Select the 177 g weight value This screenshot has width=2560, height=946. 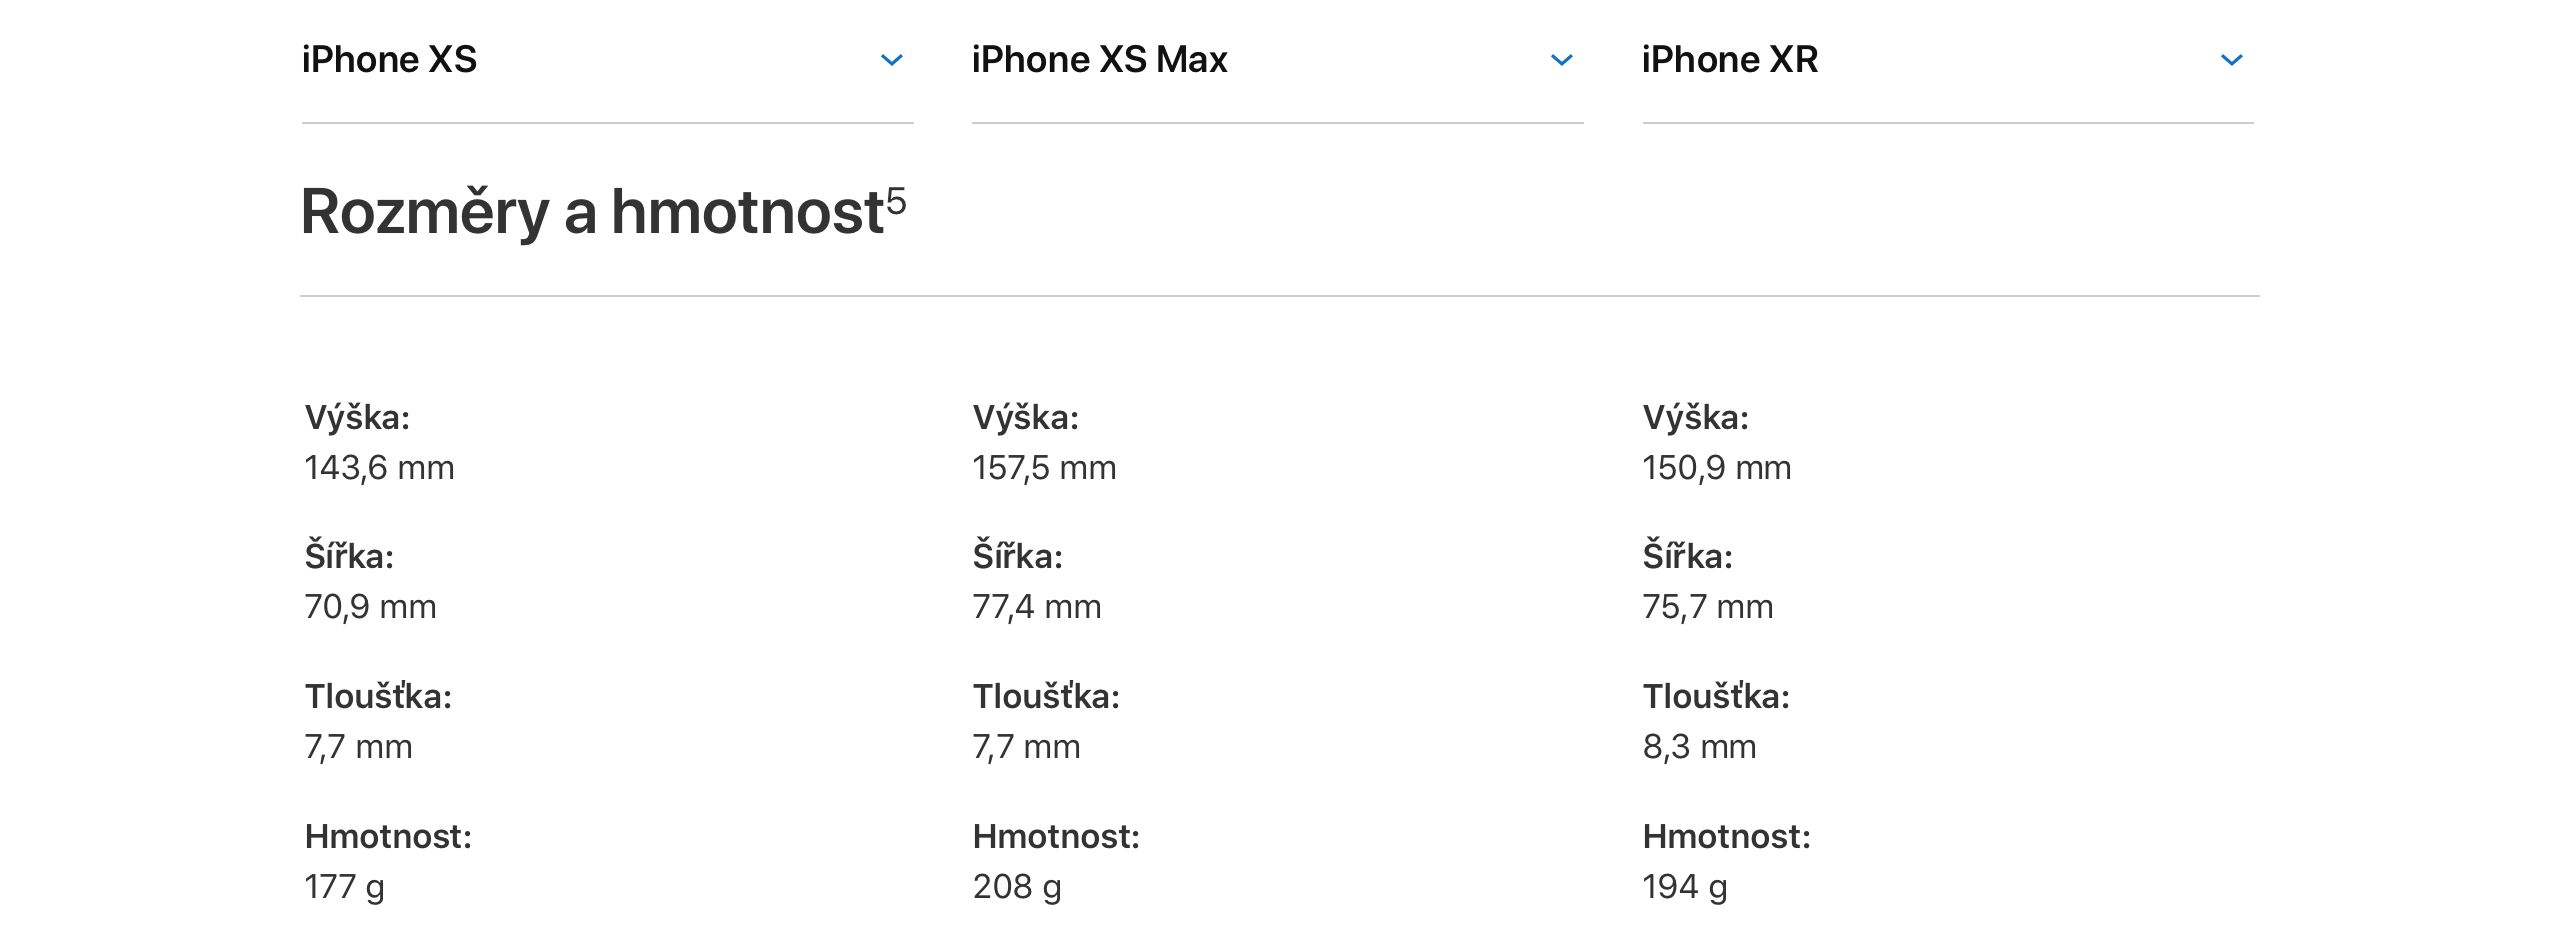pos(344,887)
